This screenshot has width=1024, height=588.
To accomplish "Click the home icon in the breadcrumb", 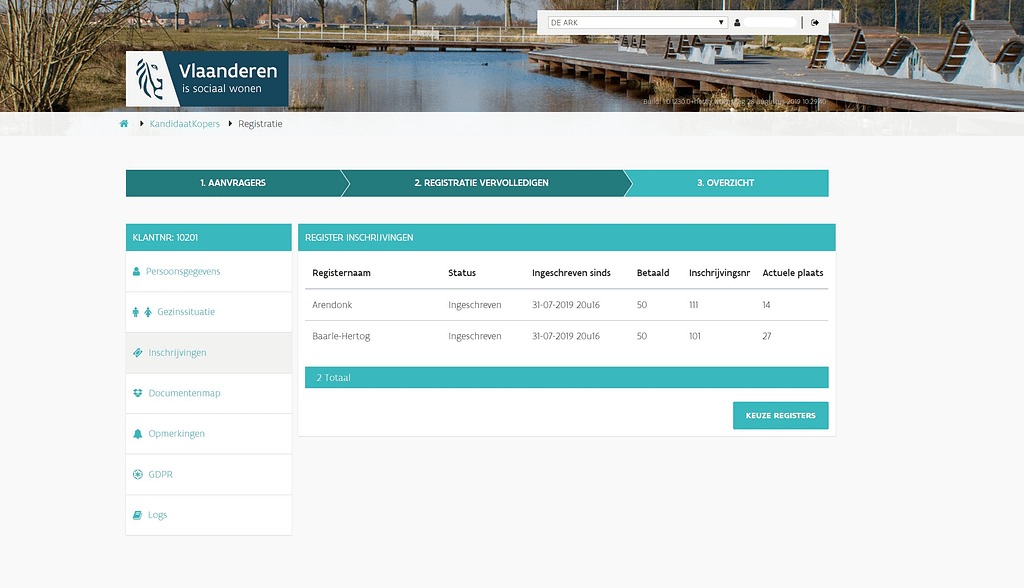I will [124, 124].
